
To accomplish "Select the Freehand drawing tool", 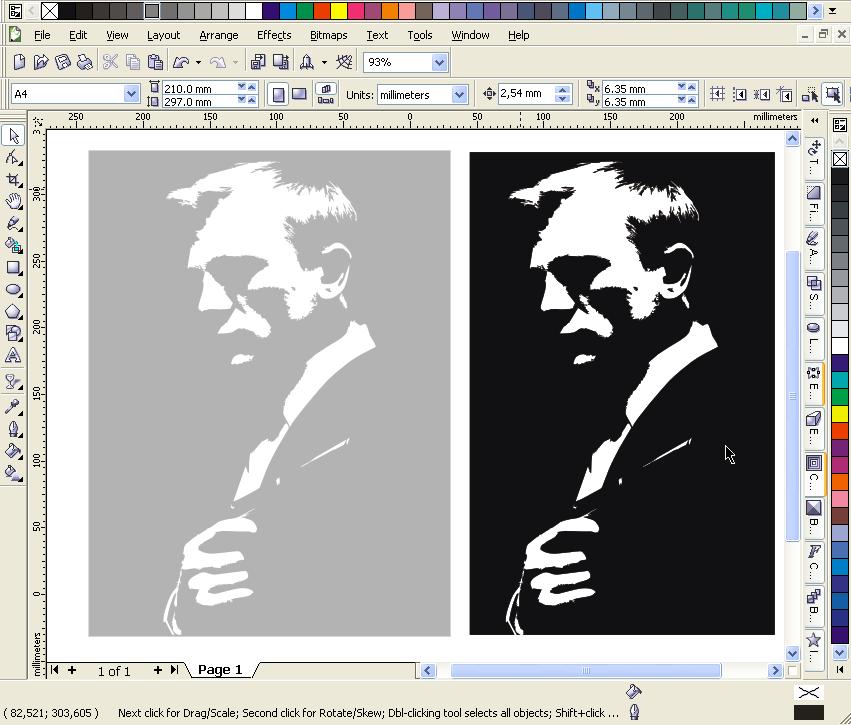I will 13,224.
